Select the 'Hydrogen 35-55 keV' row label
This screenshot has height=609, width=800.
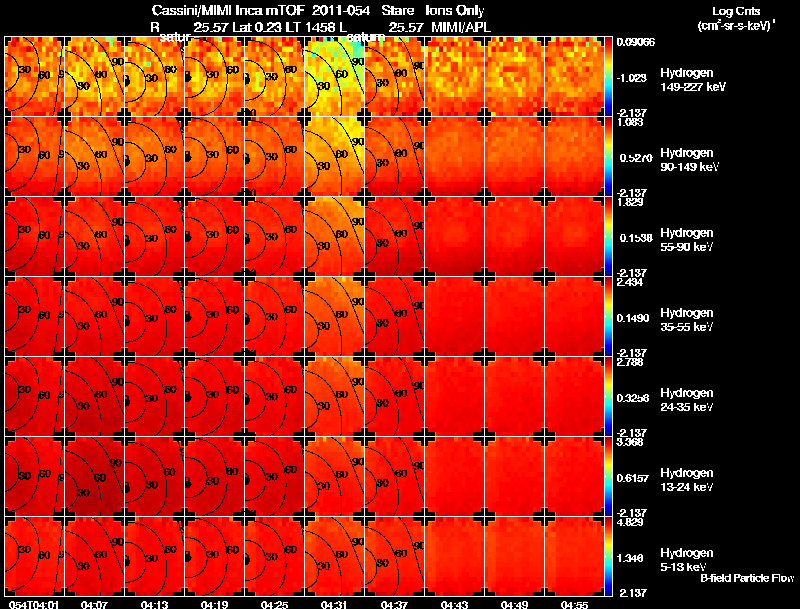(687, 320)
